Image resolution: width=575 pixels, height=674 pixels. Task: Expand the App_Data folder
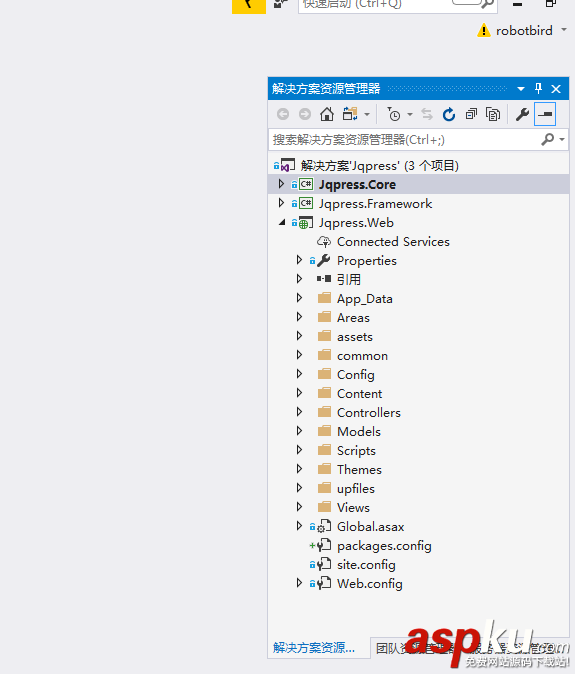click(299, 298)
